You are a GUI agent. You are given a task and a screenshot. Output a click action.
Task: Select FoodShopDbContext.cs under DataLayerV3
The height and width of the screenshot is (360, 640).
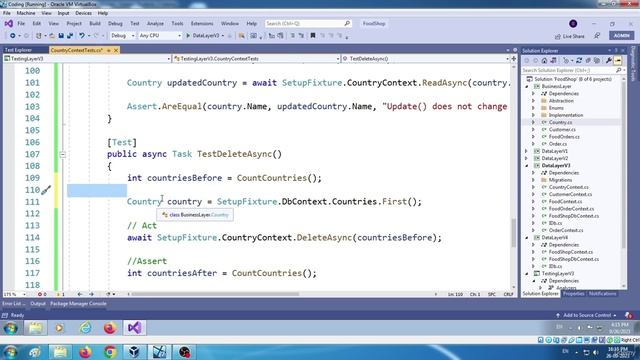[x=573, y=216]
